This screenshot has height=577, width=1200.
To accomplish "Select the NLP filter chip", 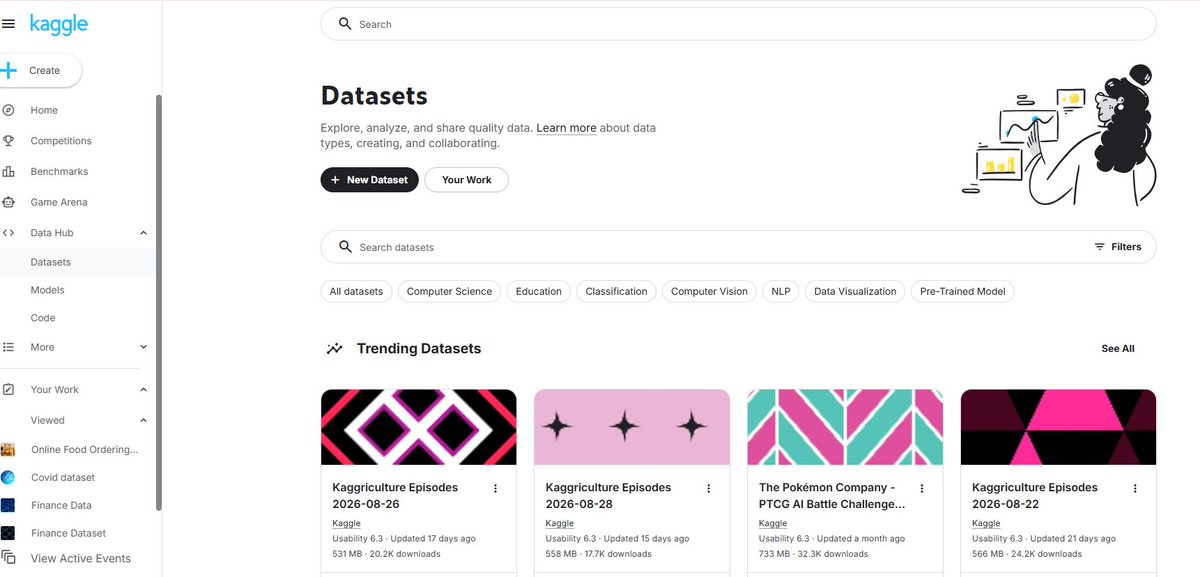I will point(781,292).
